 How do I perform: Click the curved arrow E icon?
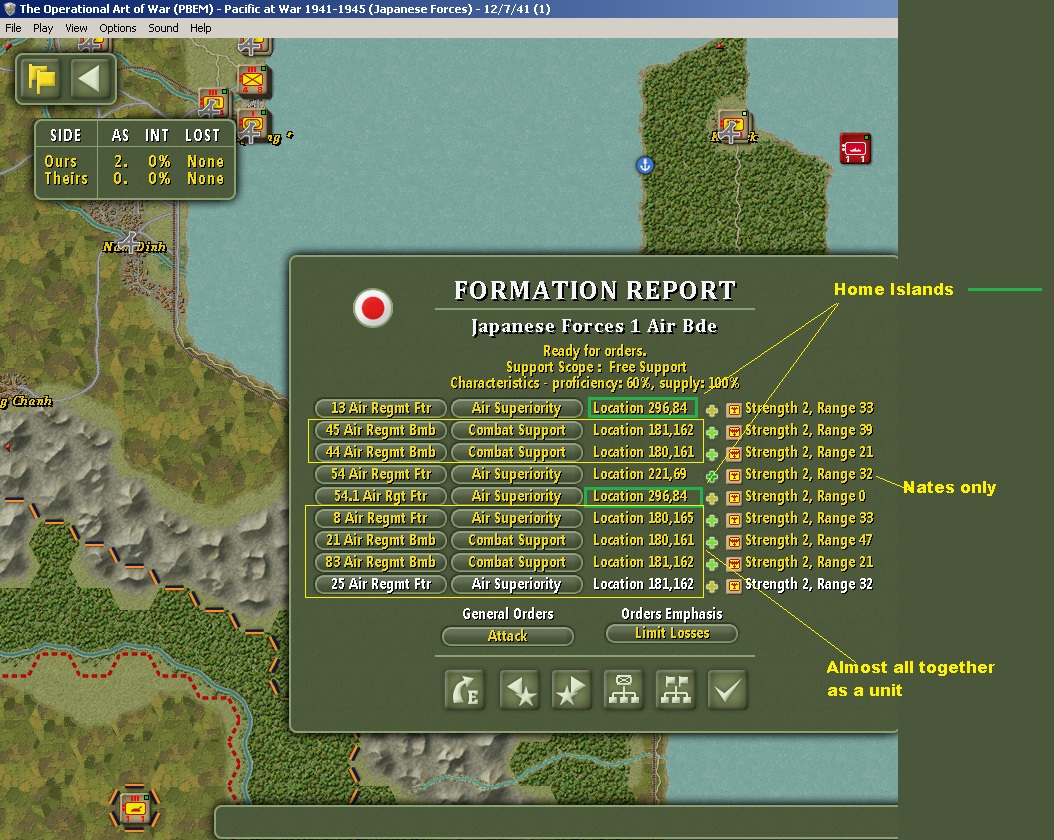point(464,690)
